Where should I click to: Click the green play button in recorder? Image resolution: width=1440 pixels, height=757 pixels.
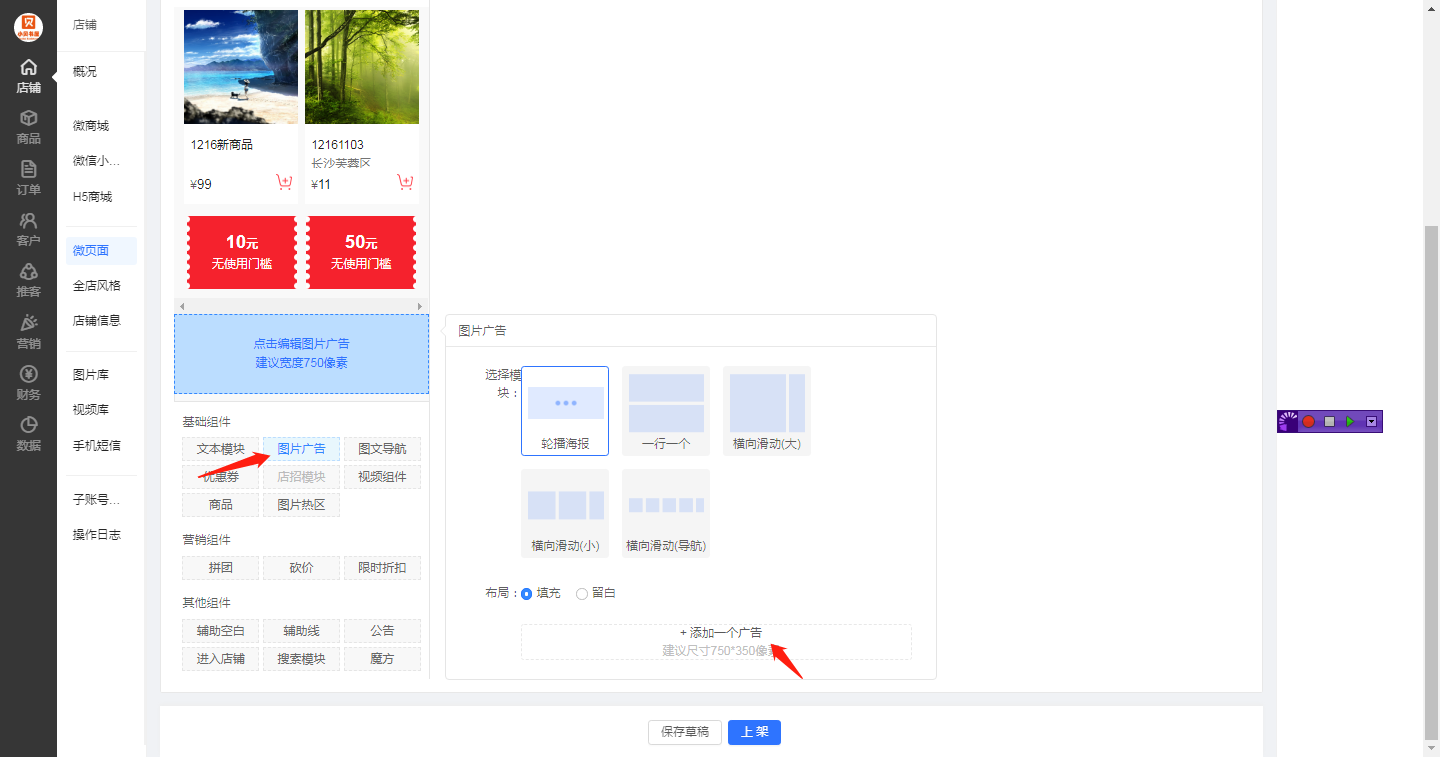1350,422
